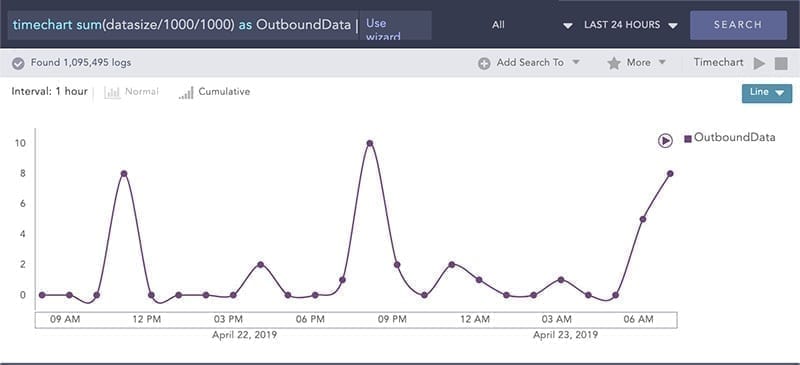Select the 06 PM label on the time axis

tap(310, 320)
